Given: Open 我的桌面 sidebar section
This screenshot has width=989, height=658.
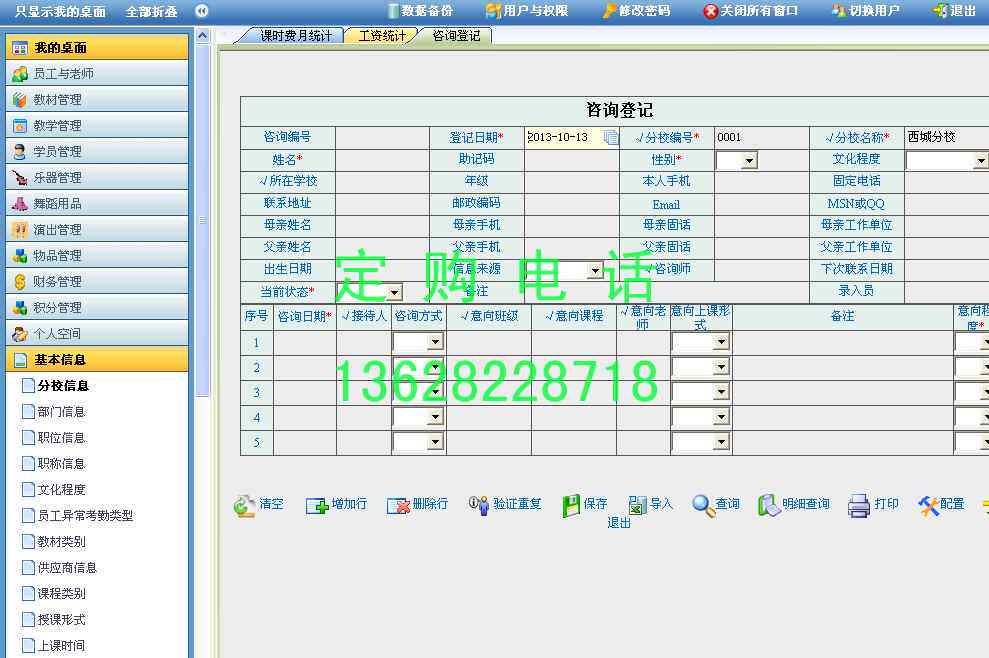Looking at the screenshot, I should pos(97,47).
